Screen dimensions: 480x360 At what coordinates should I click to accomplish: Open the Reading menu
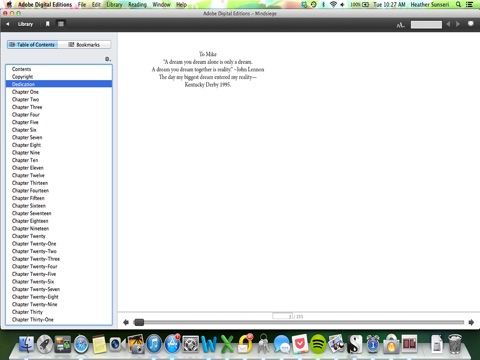click(137, 5)
